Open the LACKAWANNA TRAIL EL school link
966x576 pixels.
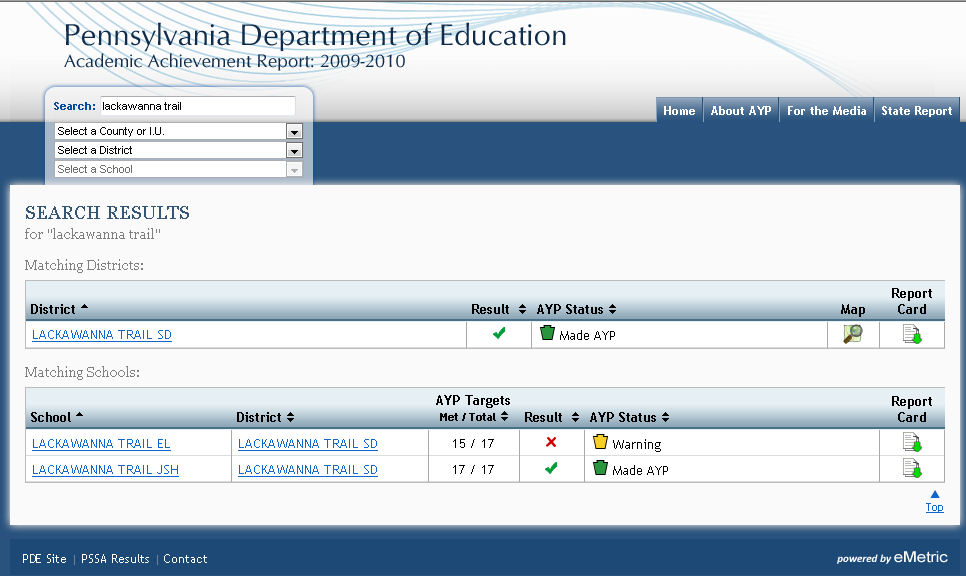click(x=101, y=444)
